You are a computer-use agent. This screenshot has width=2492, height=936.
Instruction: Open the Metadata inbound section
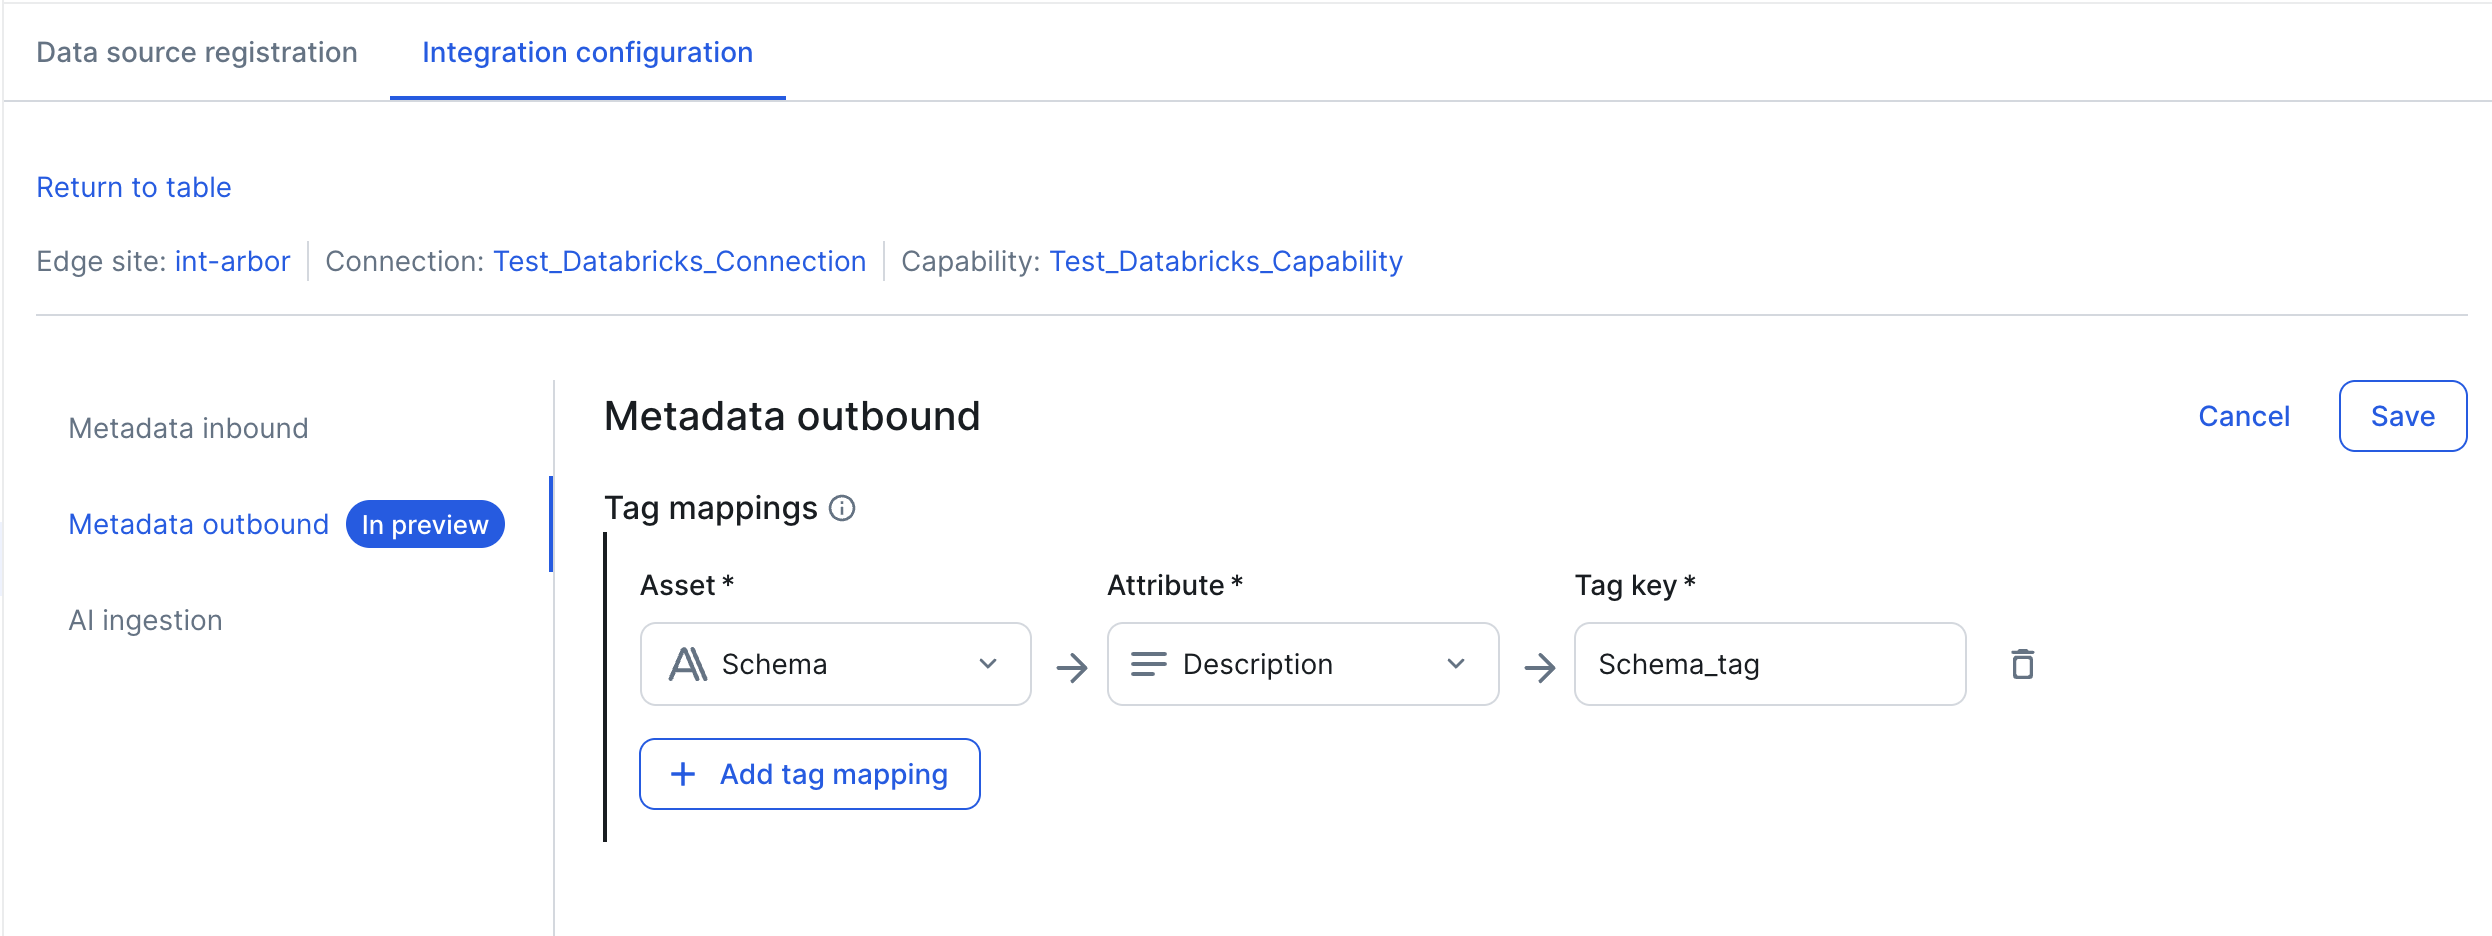tap(188, 428)
